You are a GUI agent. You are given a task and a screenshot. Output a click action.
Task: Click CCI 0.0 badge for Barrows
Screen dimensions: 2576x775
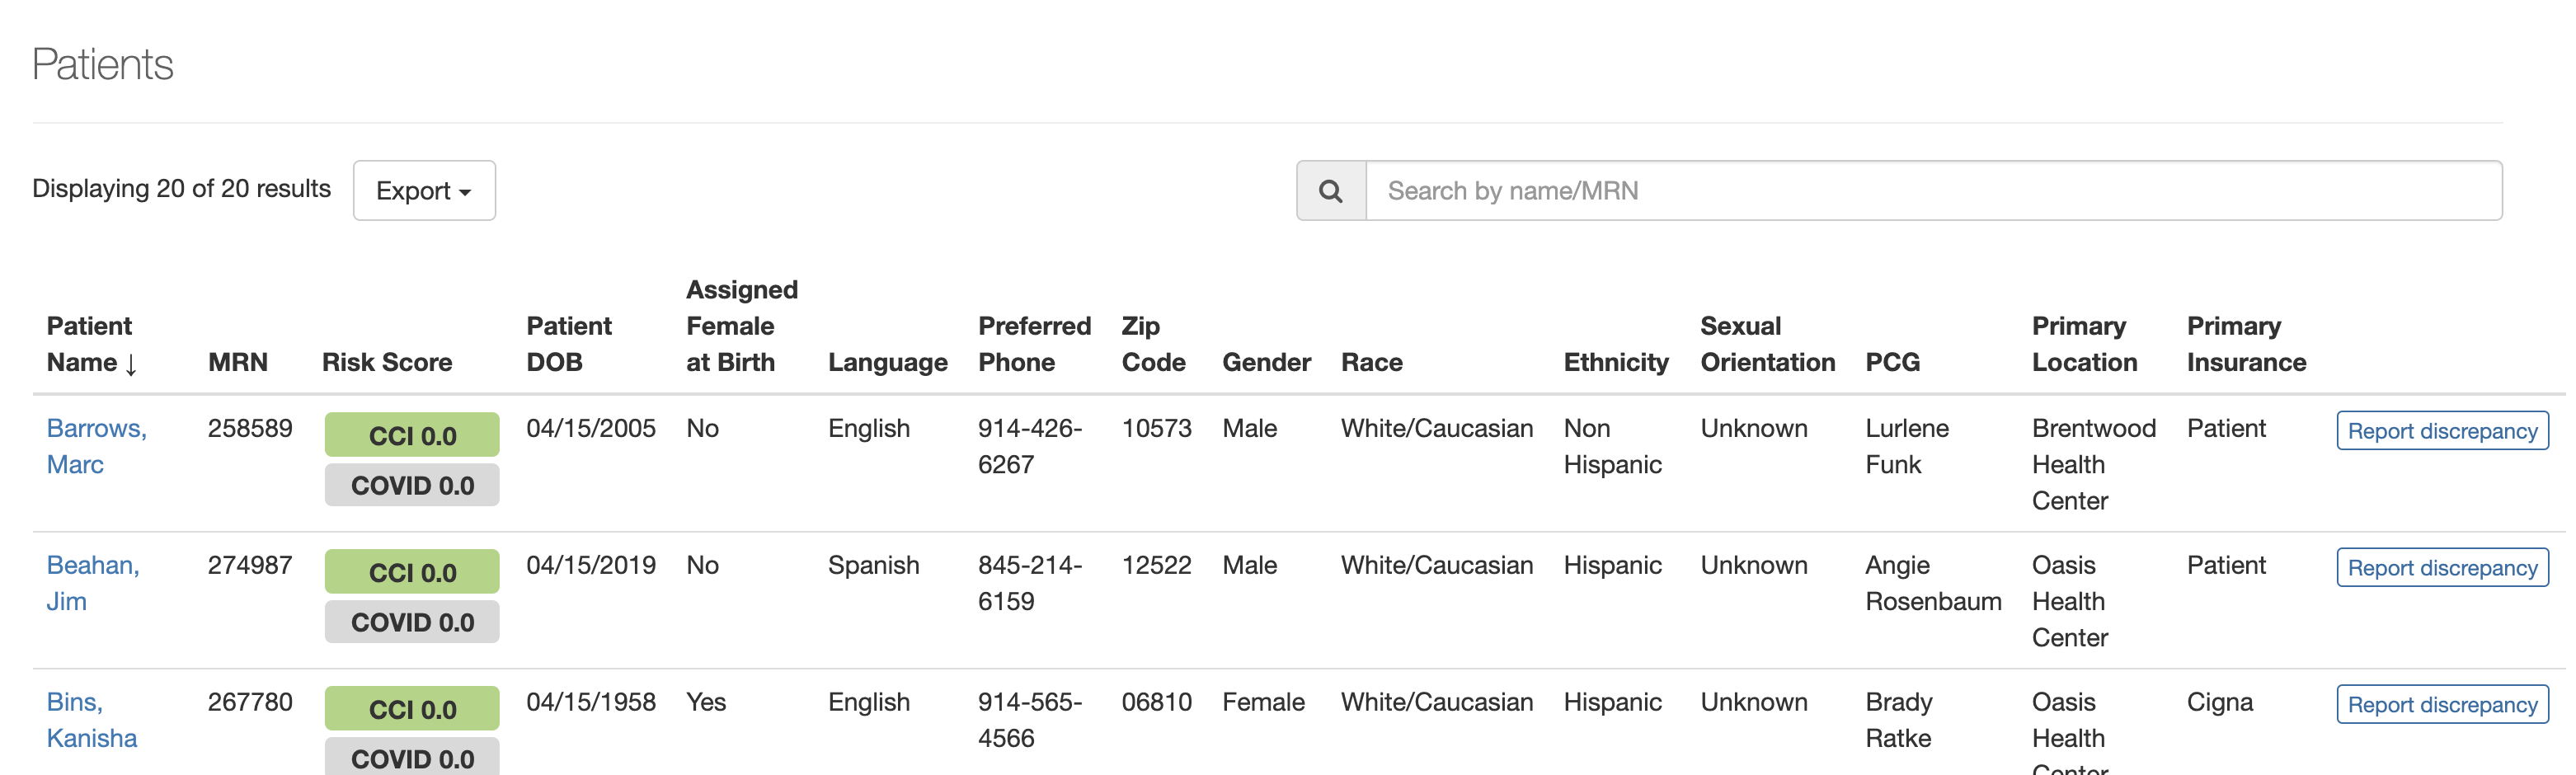click(412, 436)
